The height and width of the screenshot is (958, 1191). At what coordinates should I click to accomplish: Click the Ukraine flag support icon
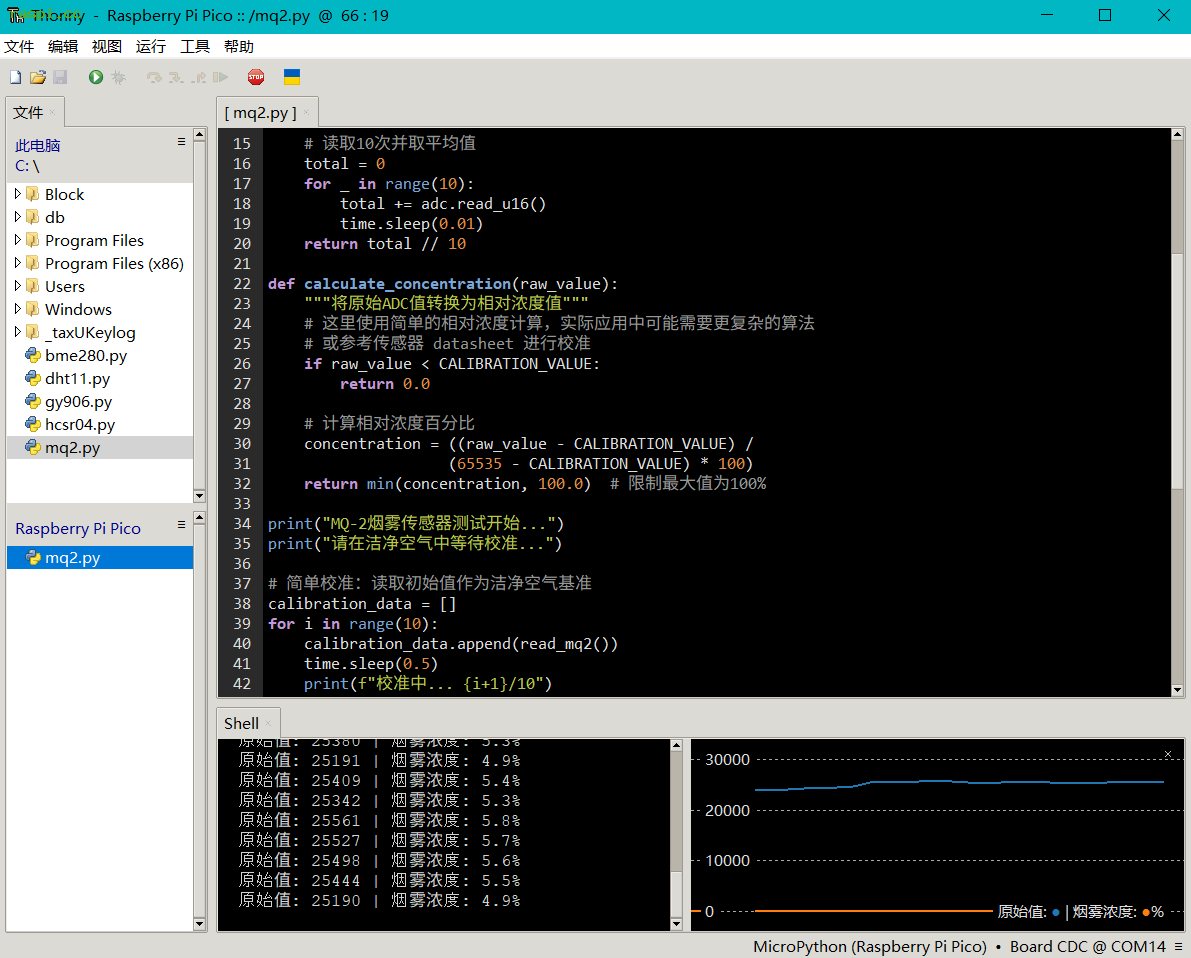pyautogui.click(x=292, y=77)
